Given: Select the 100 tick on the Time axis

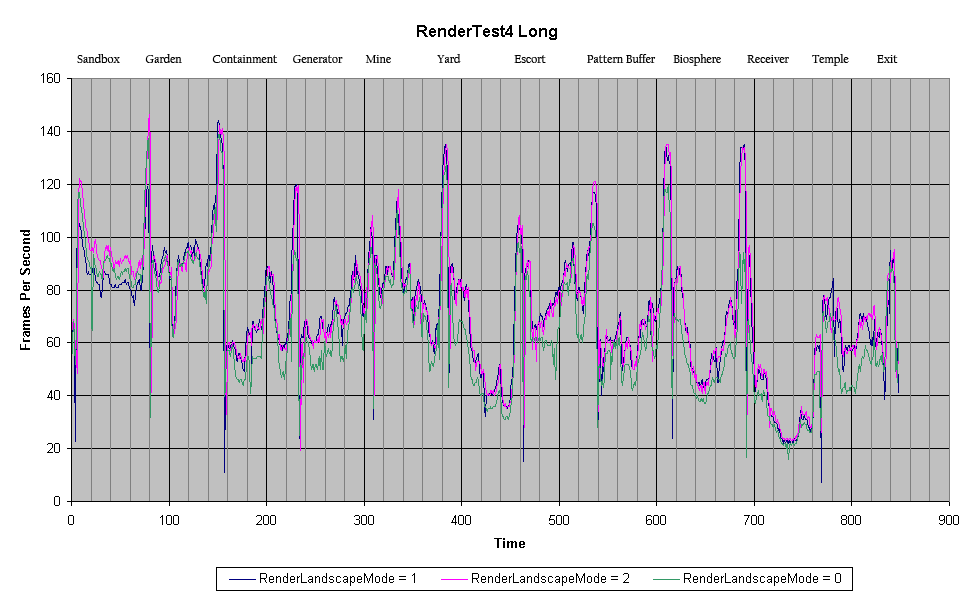Looking at the screenshot, I should [169, 521].
